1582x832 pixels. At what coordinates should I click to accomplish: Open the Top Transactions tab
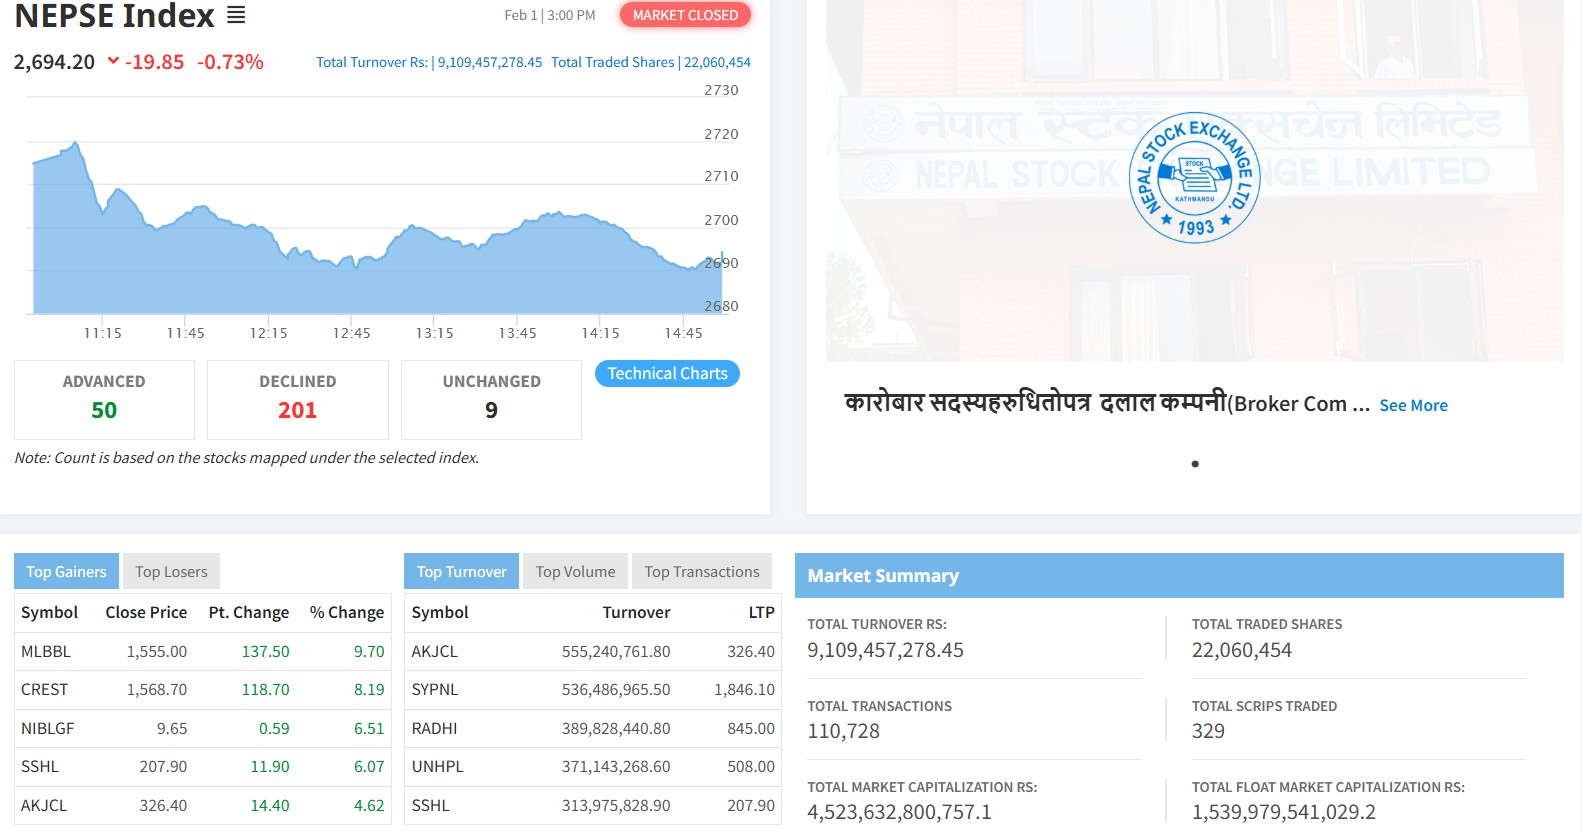pyautogui.click(x=701, y=571)
